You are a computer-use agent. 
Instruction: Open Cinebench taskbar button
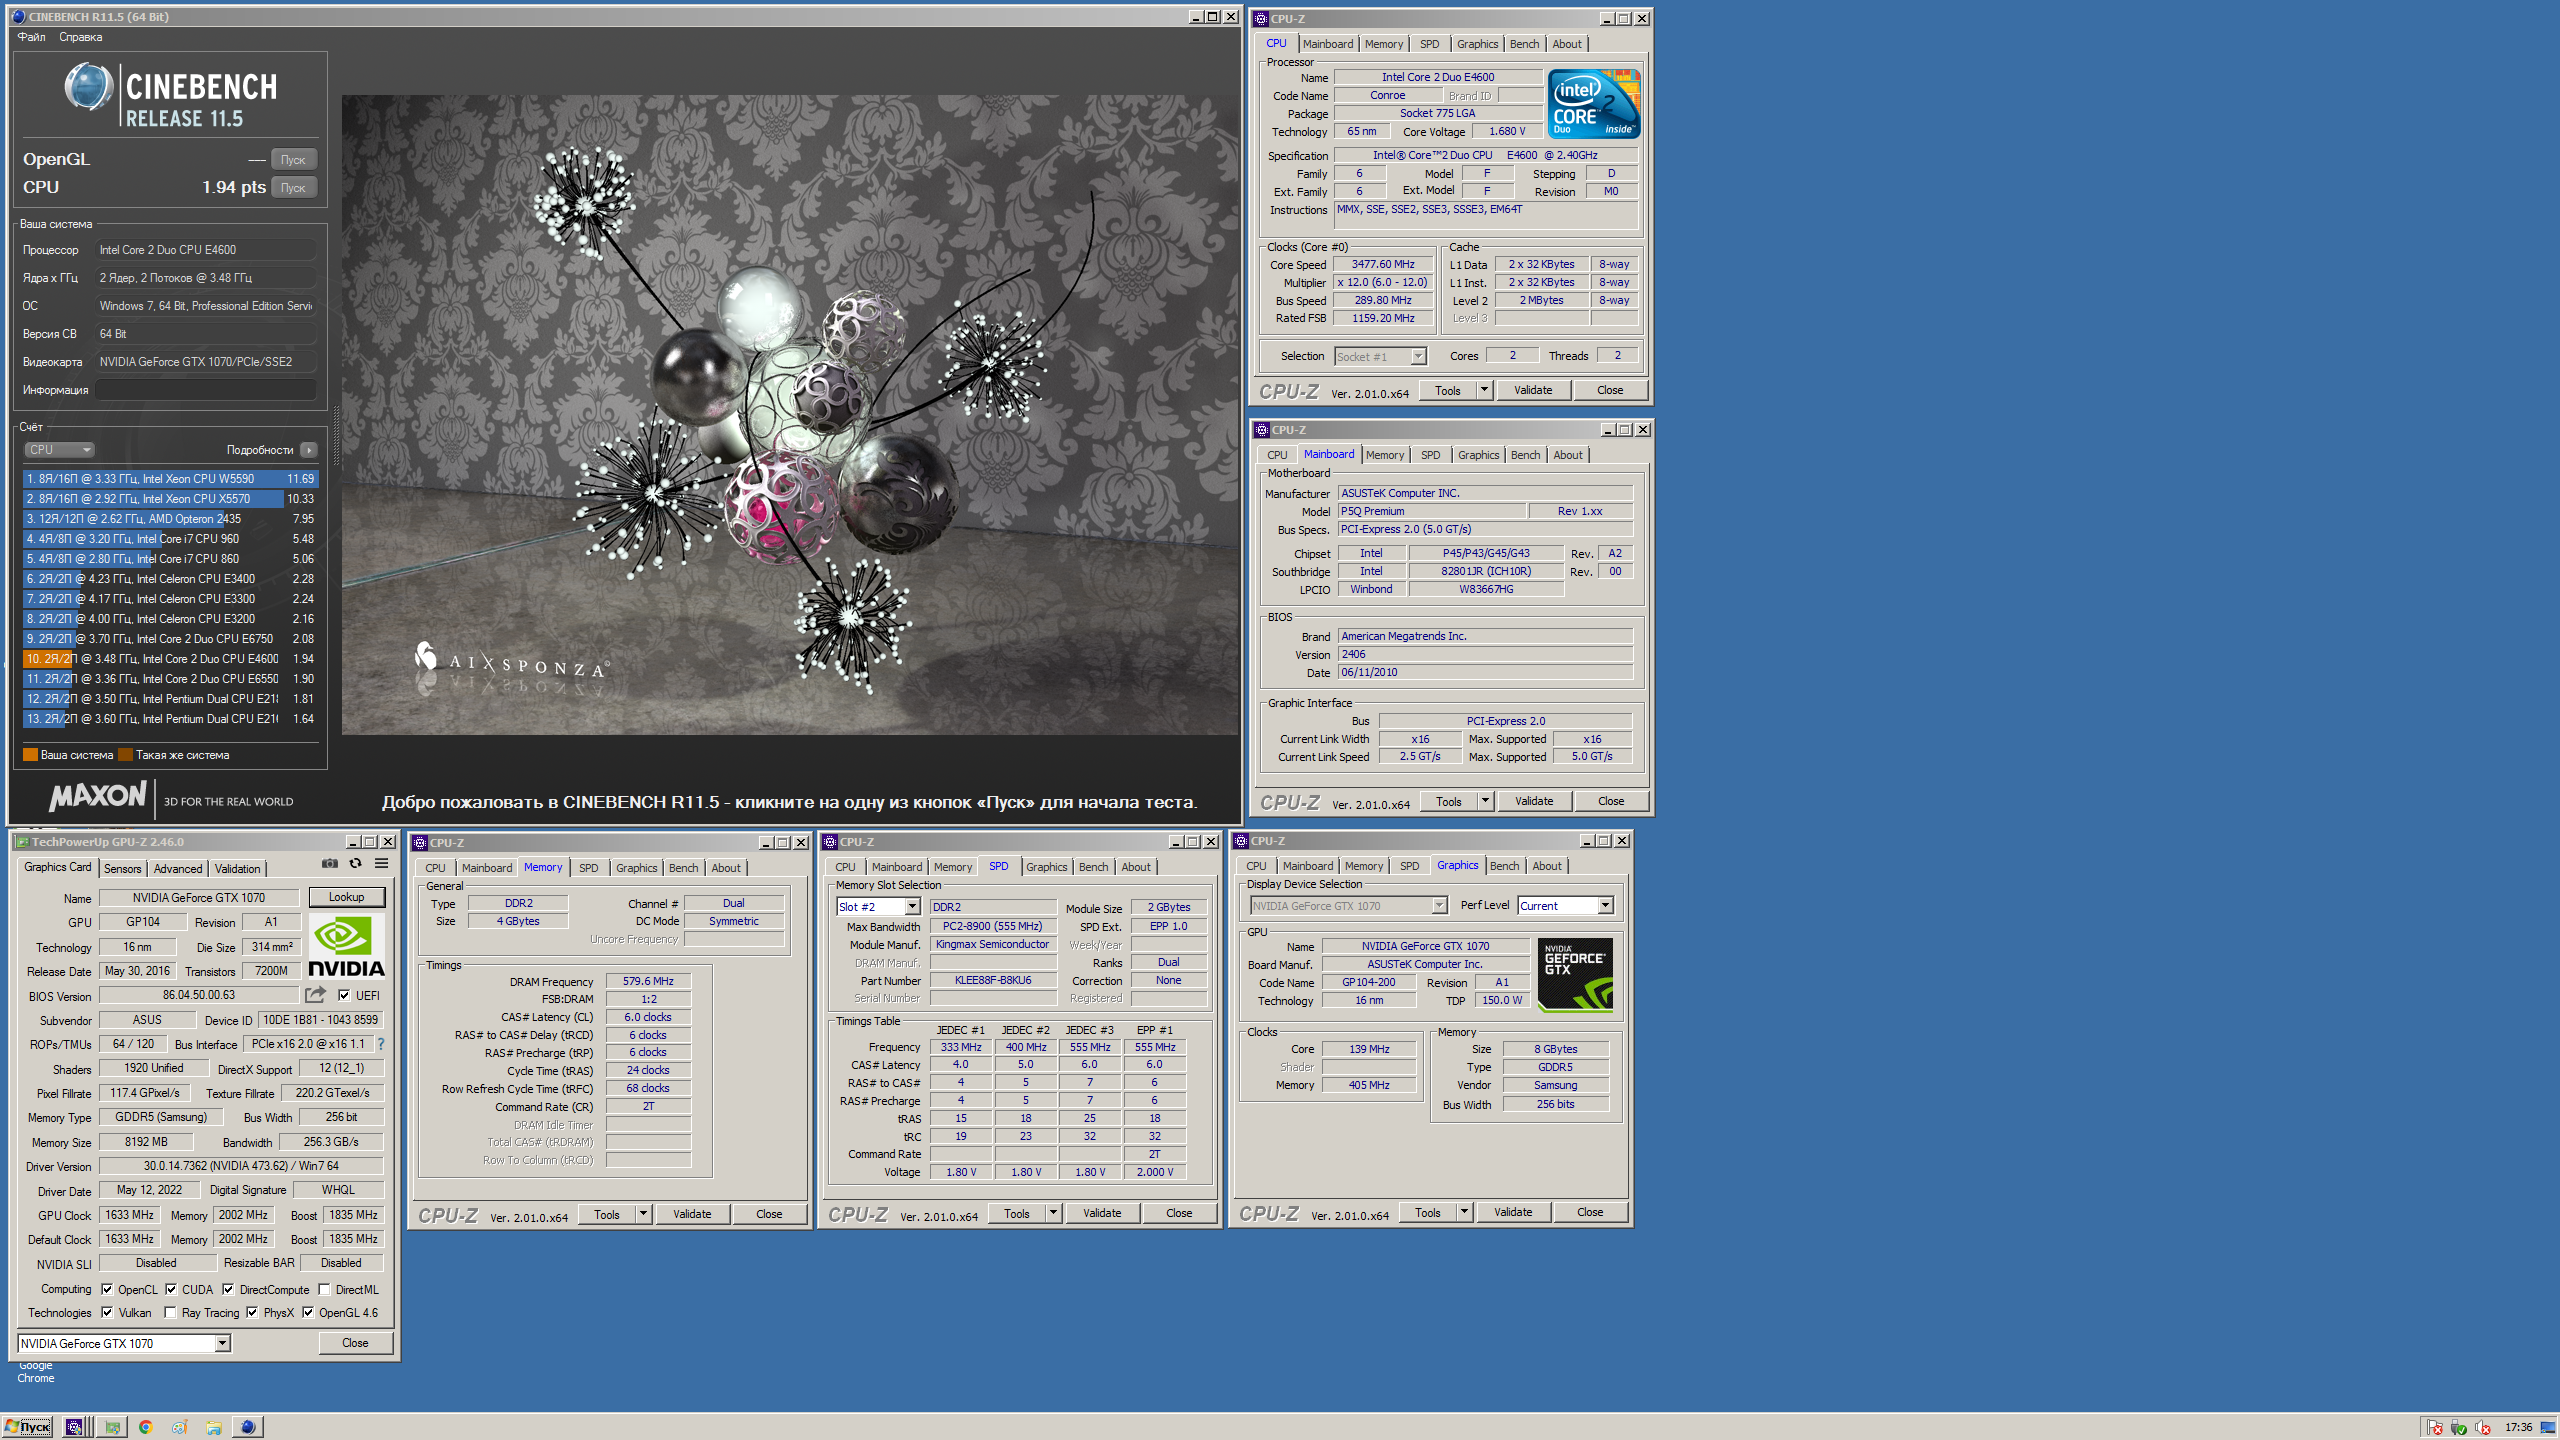coord(248,1427)
